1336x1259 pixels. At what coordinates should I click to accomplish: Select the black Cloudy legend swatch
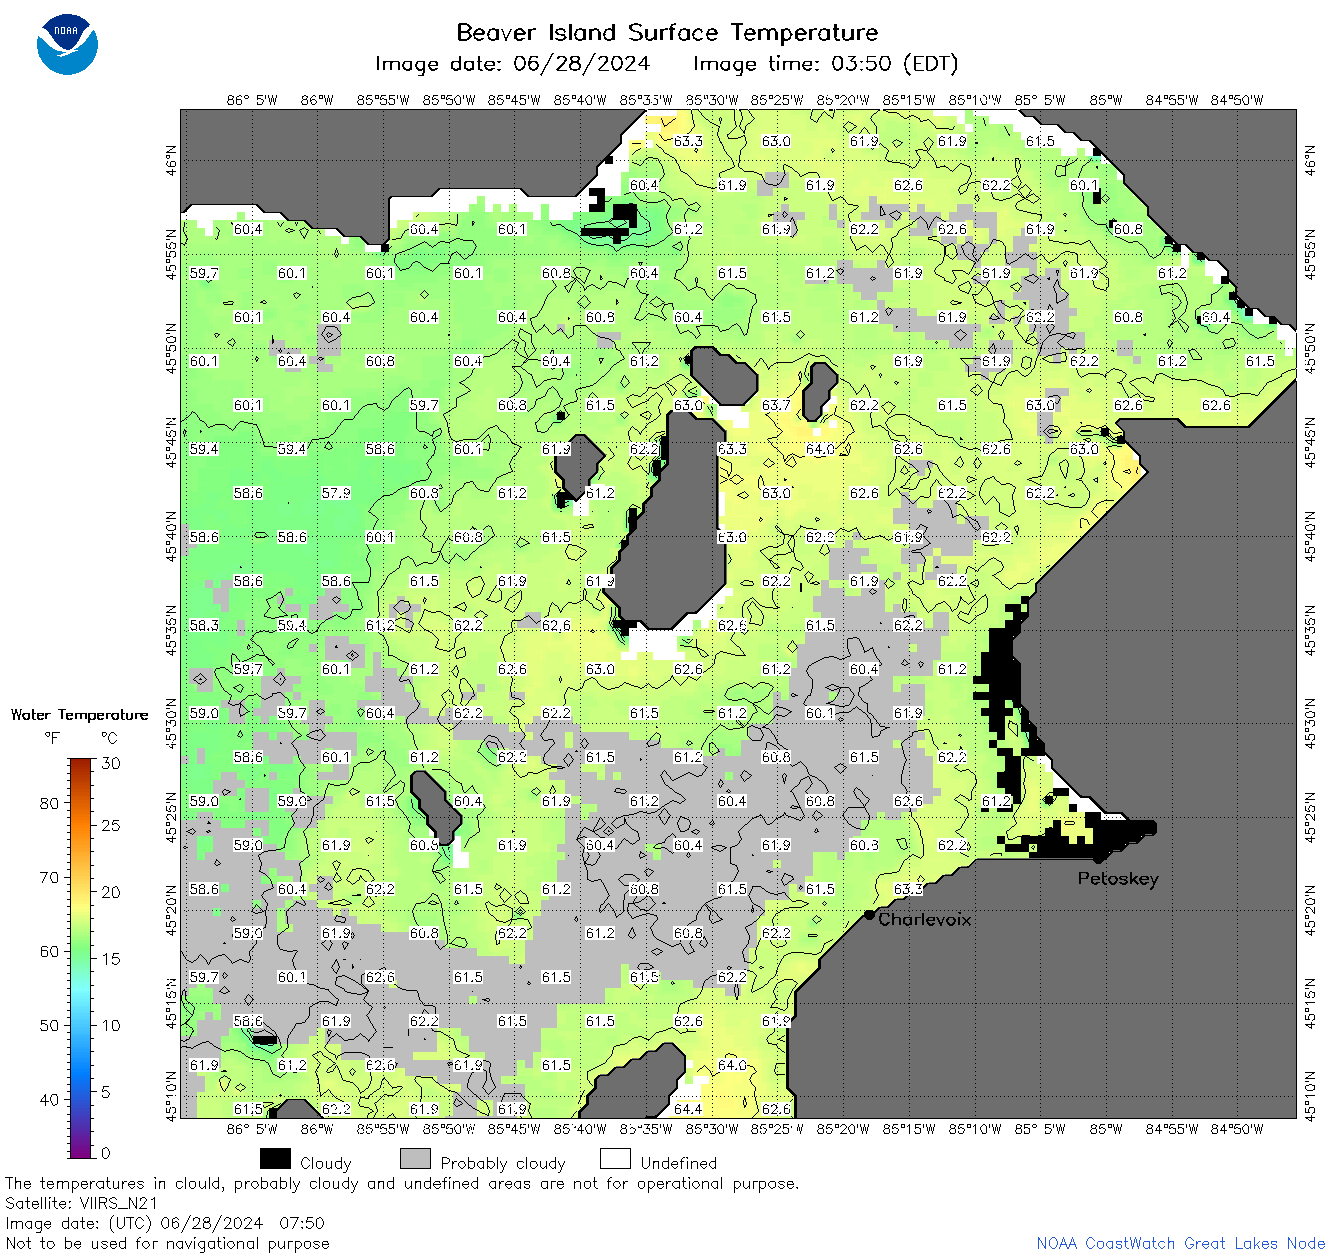tap(275, 1159)
